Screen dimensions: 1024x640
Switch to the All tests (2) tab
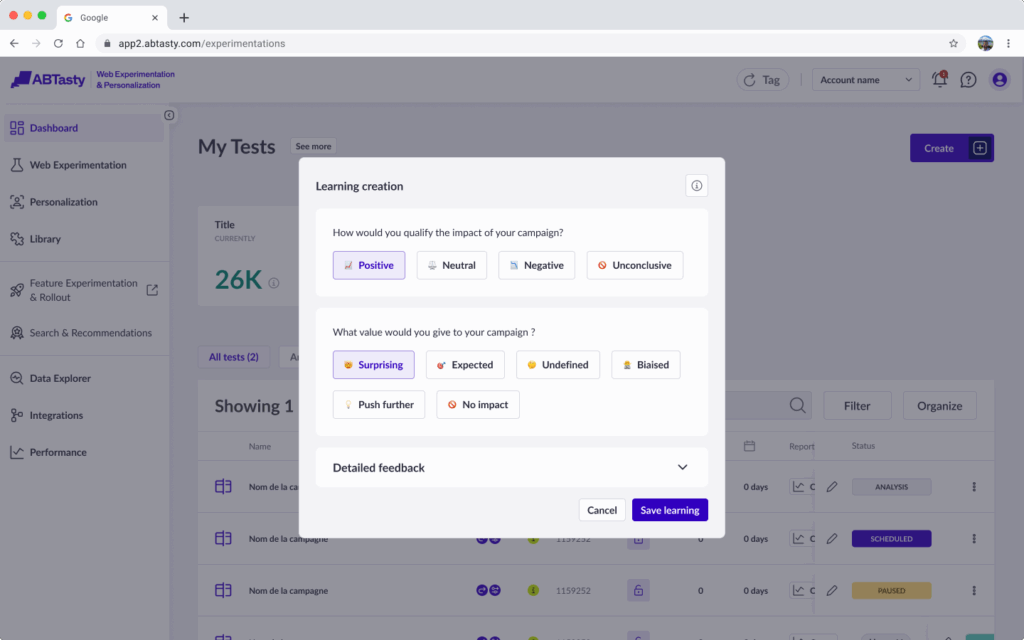pyautogui.click(x=233, y=357)
